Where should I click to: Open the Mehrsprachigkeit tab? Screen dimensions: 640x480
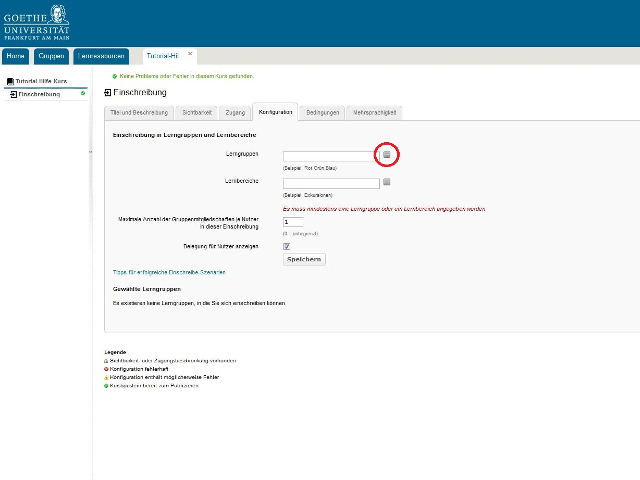[x=376, y=112]
